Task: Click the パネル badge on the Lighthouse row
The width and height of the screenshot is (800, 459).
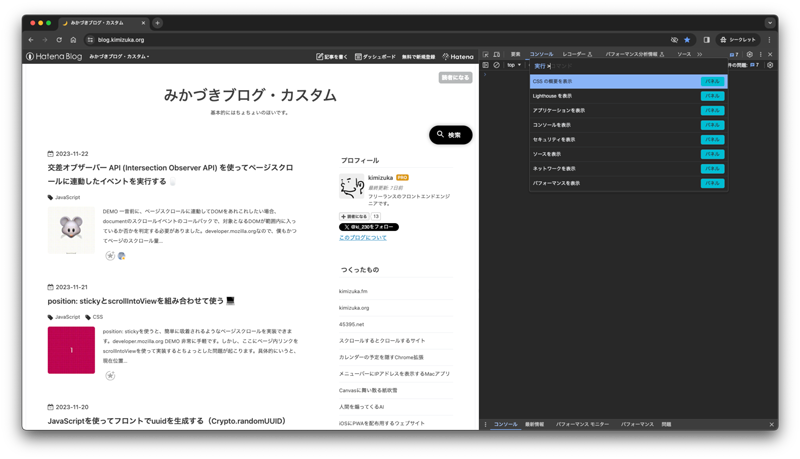Action: (712, 96)
